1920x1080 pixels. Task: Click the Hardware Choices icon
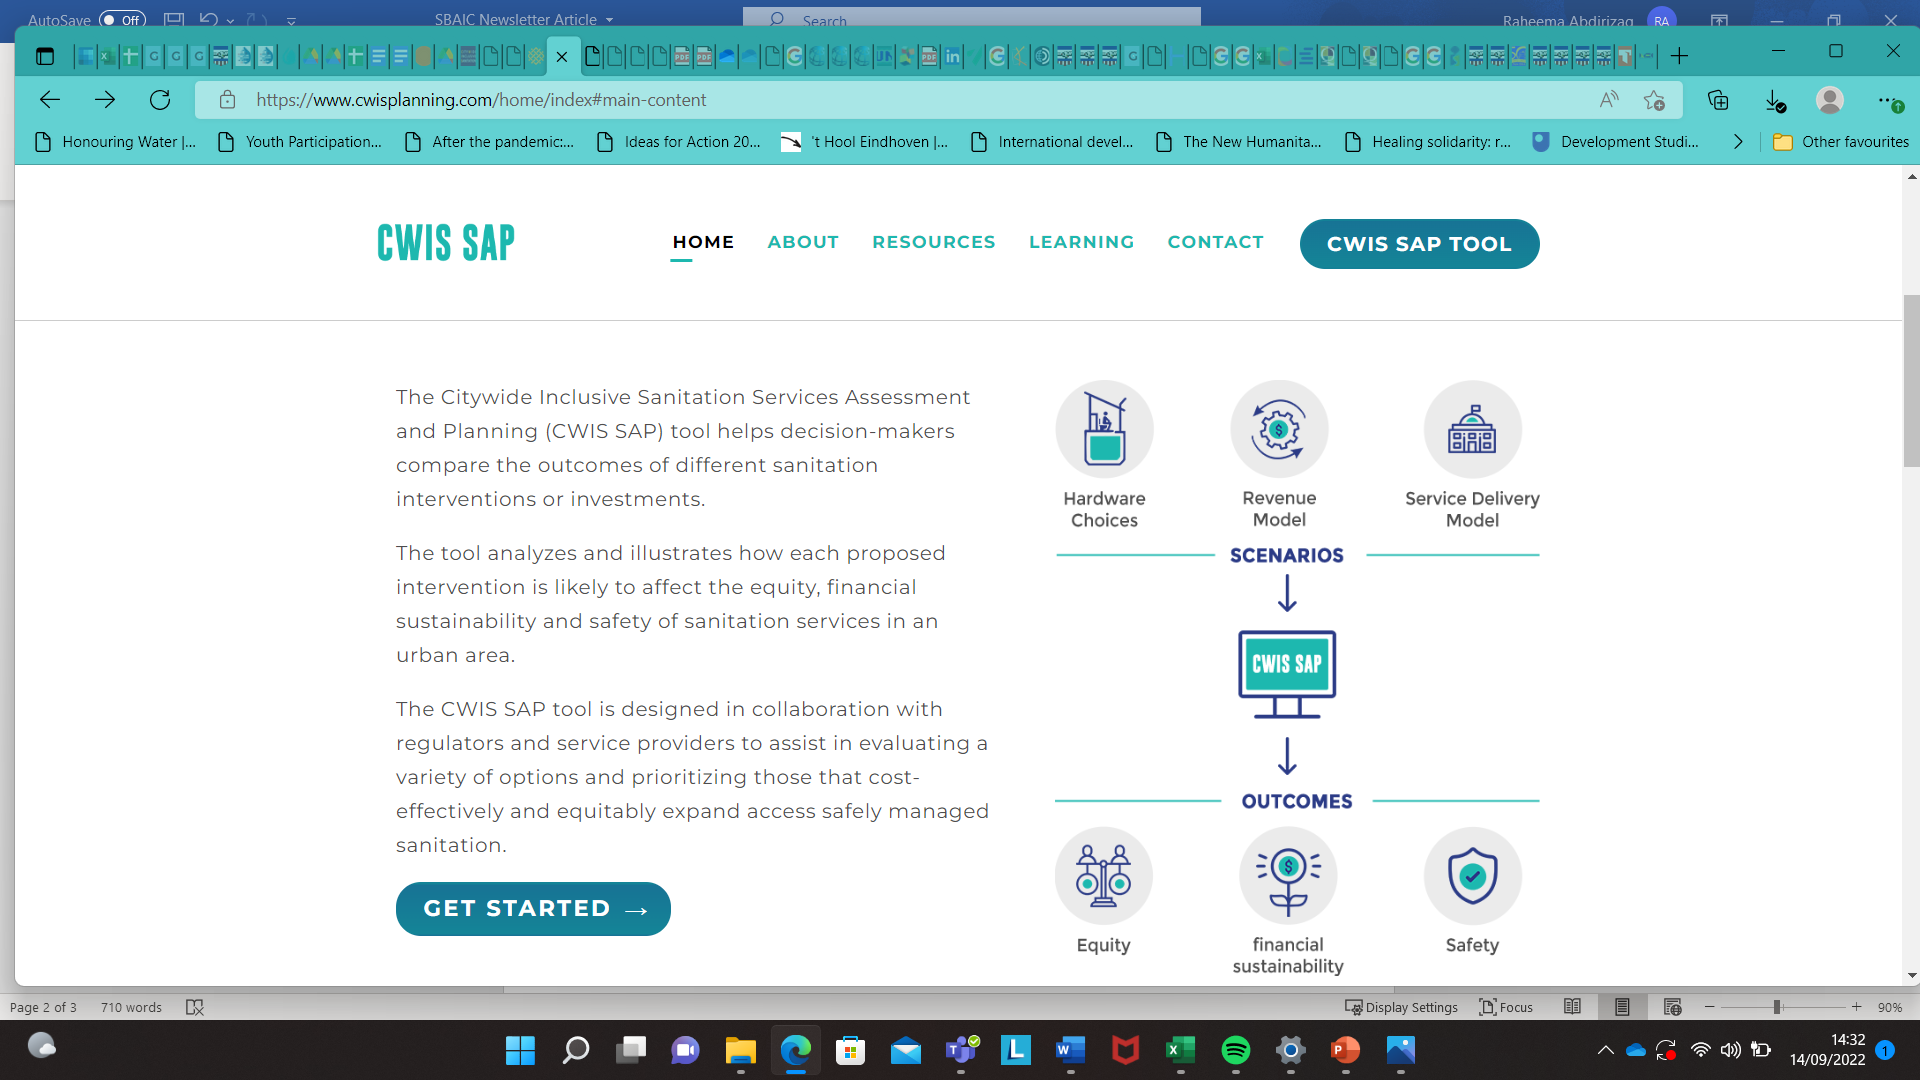click(x=1104, y=429)
